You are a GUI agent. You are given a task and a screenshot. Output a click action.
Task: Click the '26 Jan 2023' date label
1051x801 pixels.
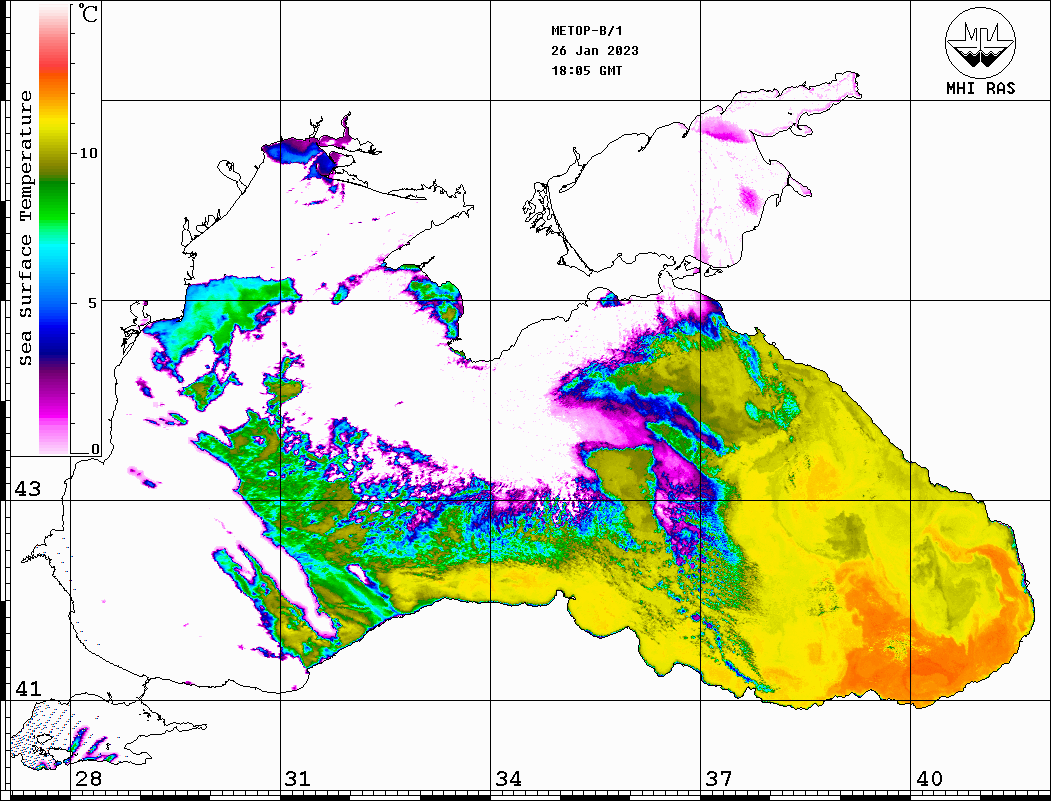pyautogui.click(x=595, y=51)
